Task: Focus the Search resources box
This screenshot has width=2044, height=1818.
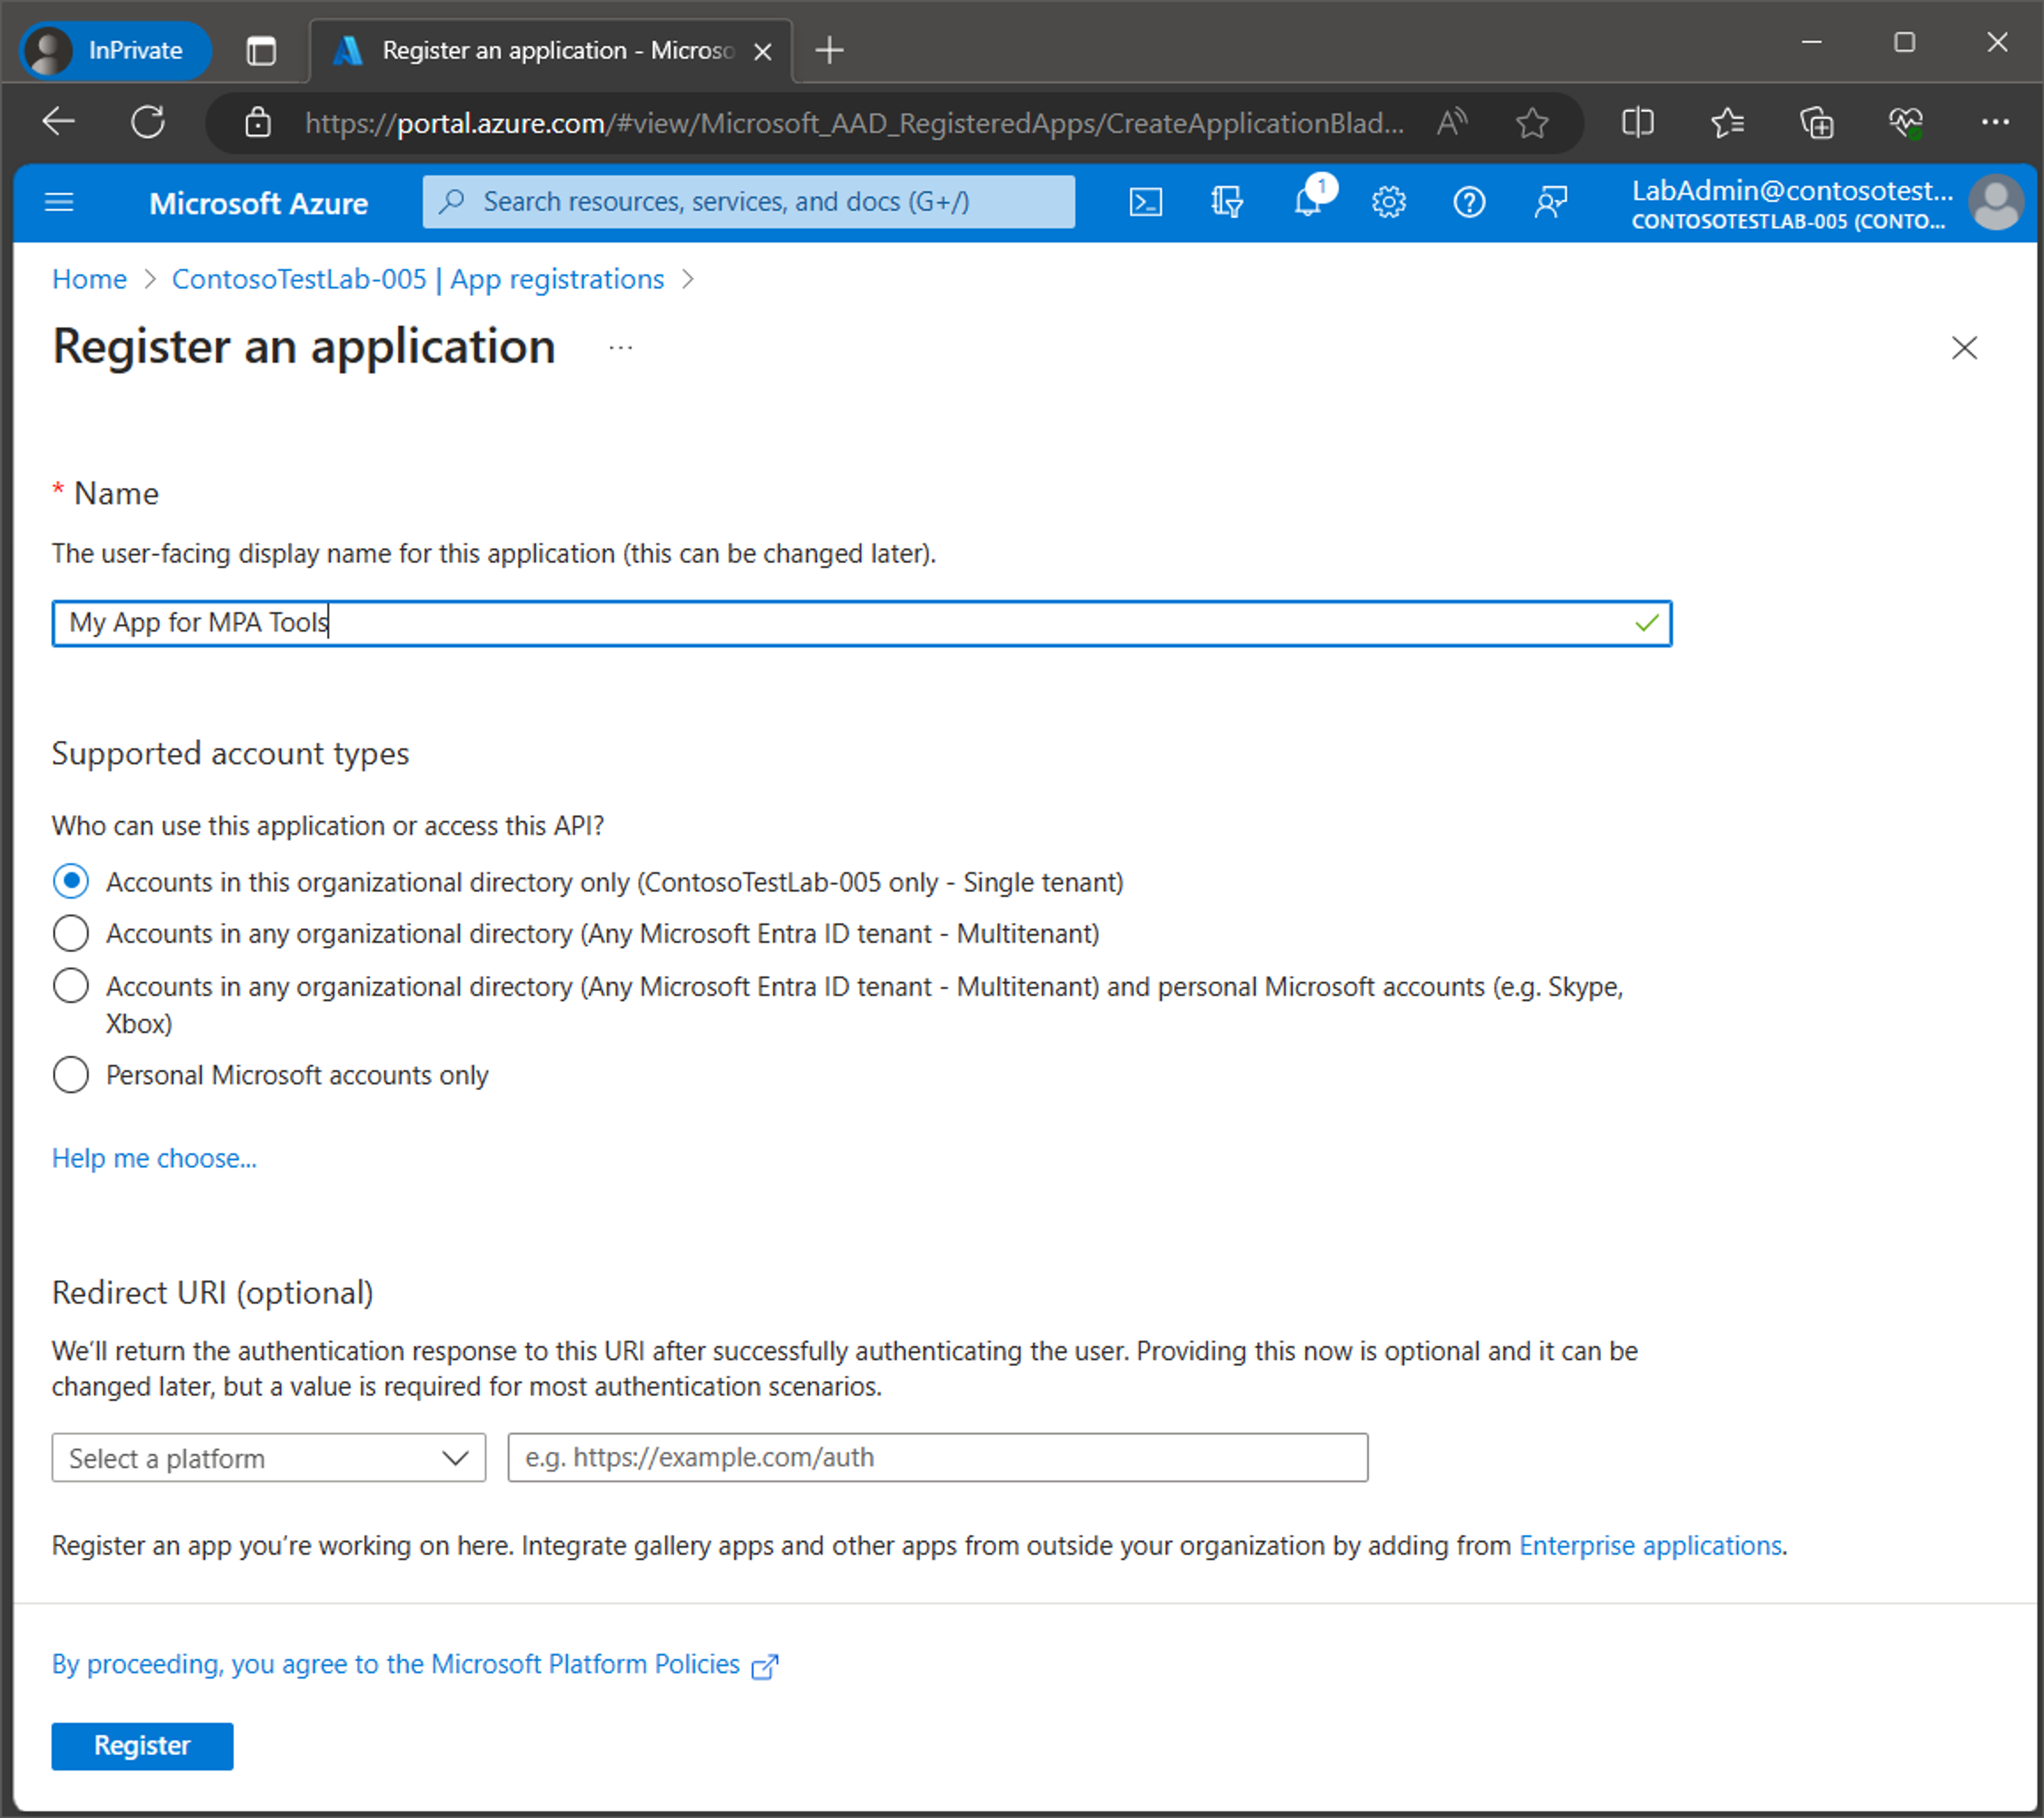Action: pos(748,202)
